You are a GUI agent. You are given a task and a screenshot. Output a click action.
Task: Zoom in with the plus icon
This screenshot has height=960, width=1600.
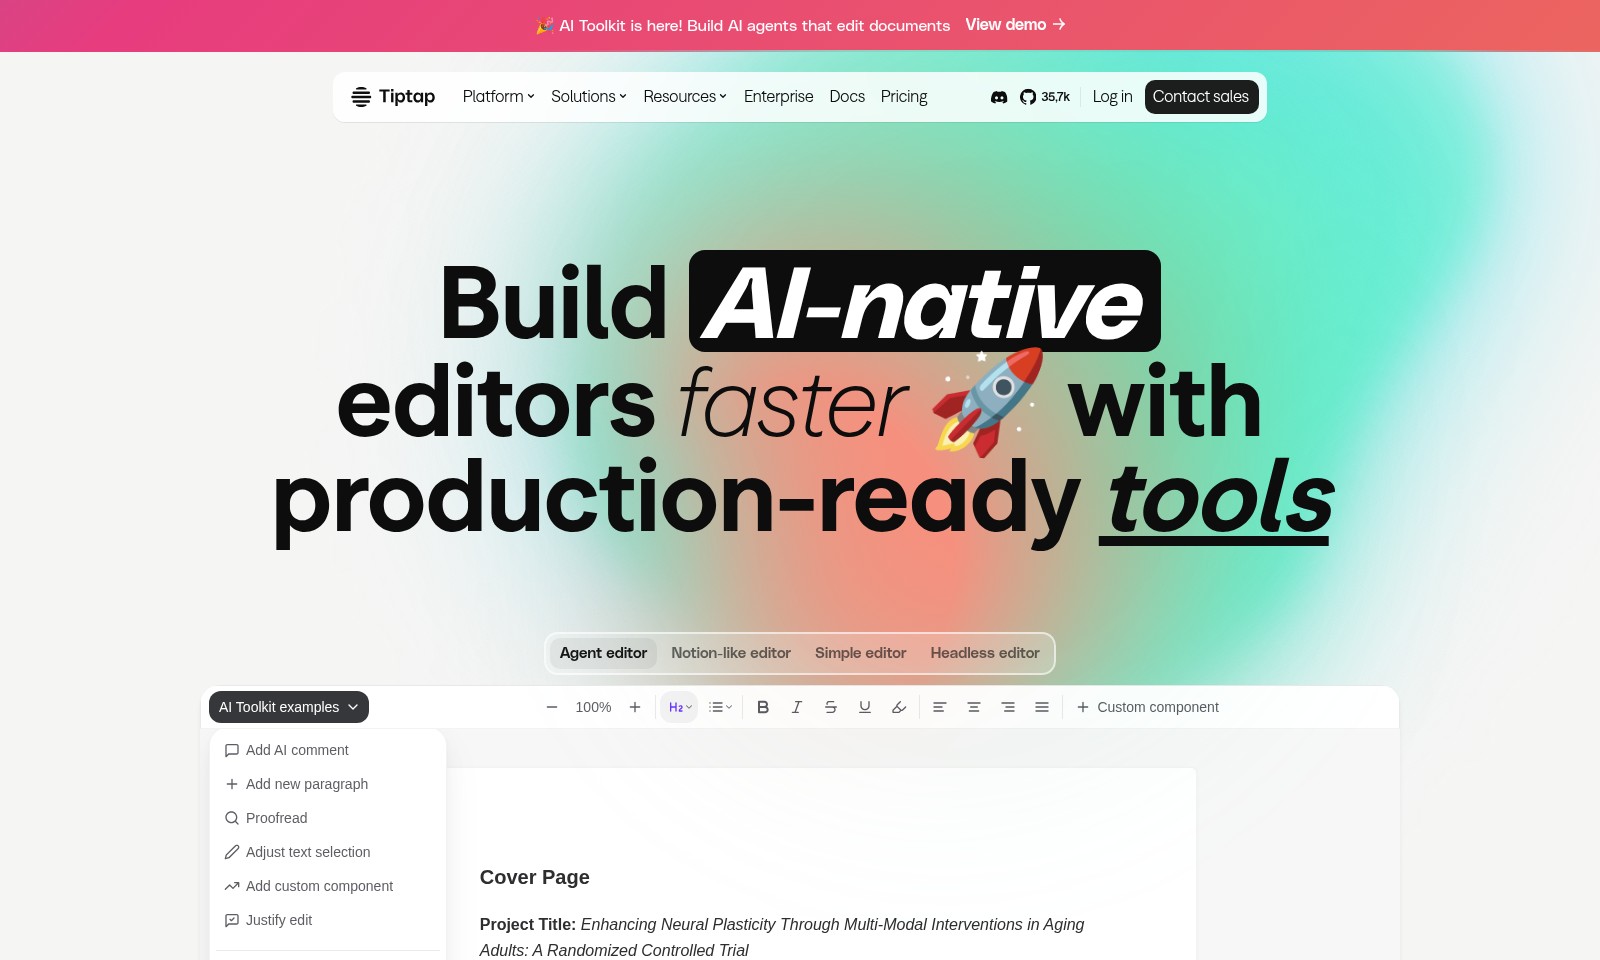coord(634,707)
